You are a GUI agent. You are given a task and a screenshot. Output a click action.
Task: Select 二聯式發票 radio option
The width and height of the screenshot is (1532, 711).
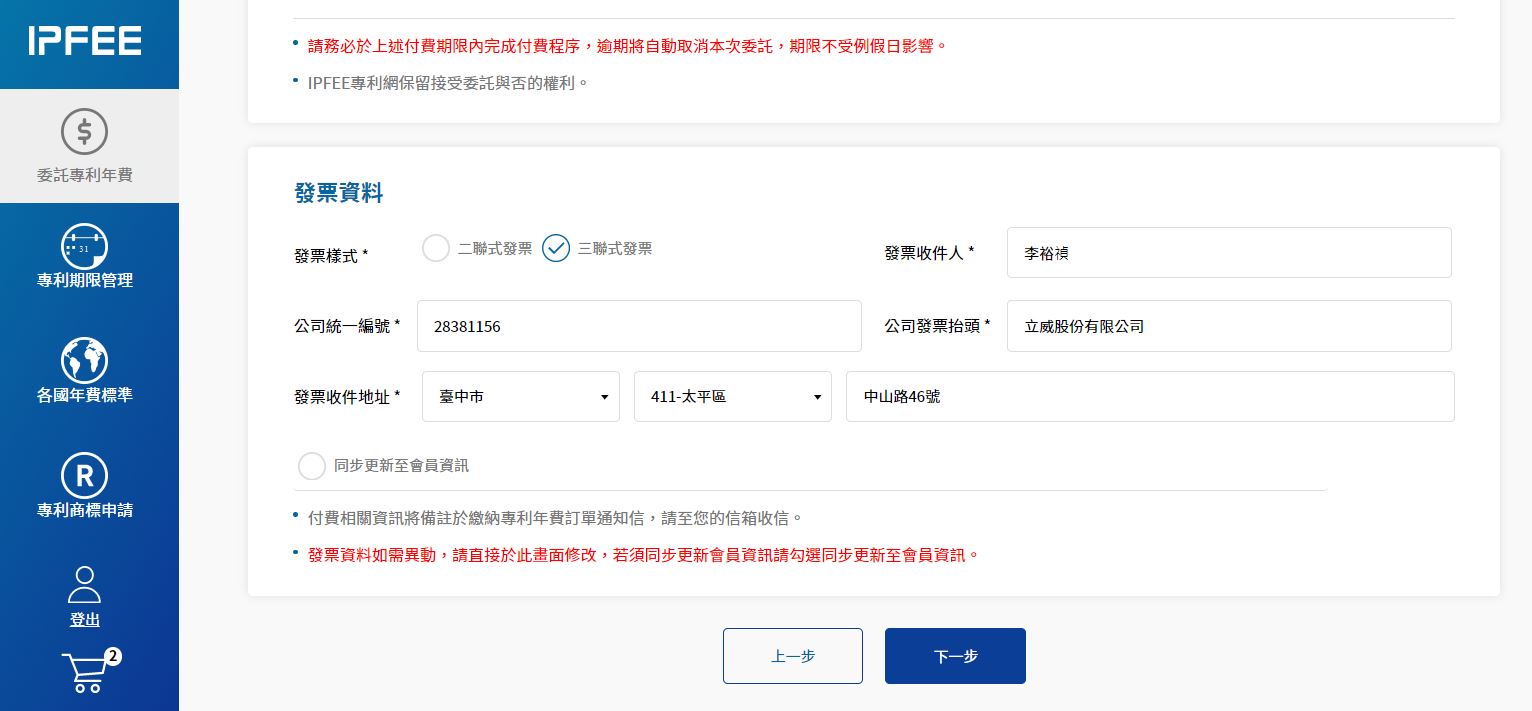pyautogui.click(x=436, y=248)
